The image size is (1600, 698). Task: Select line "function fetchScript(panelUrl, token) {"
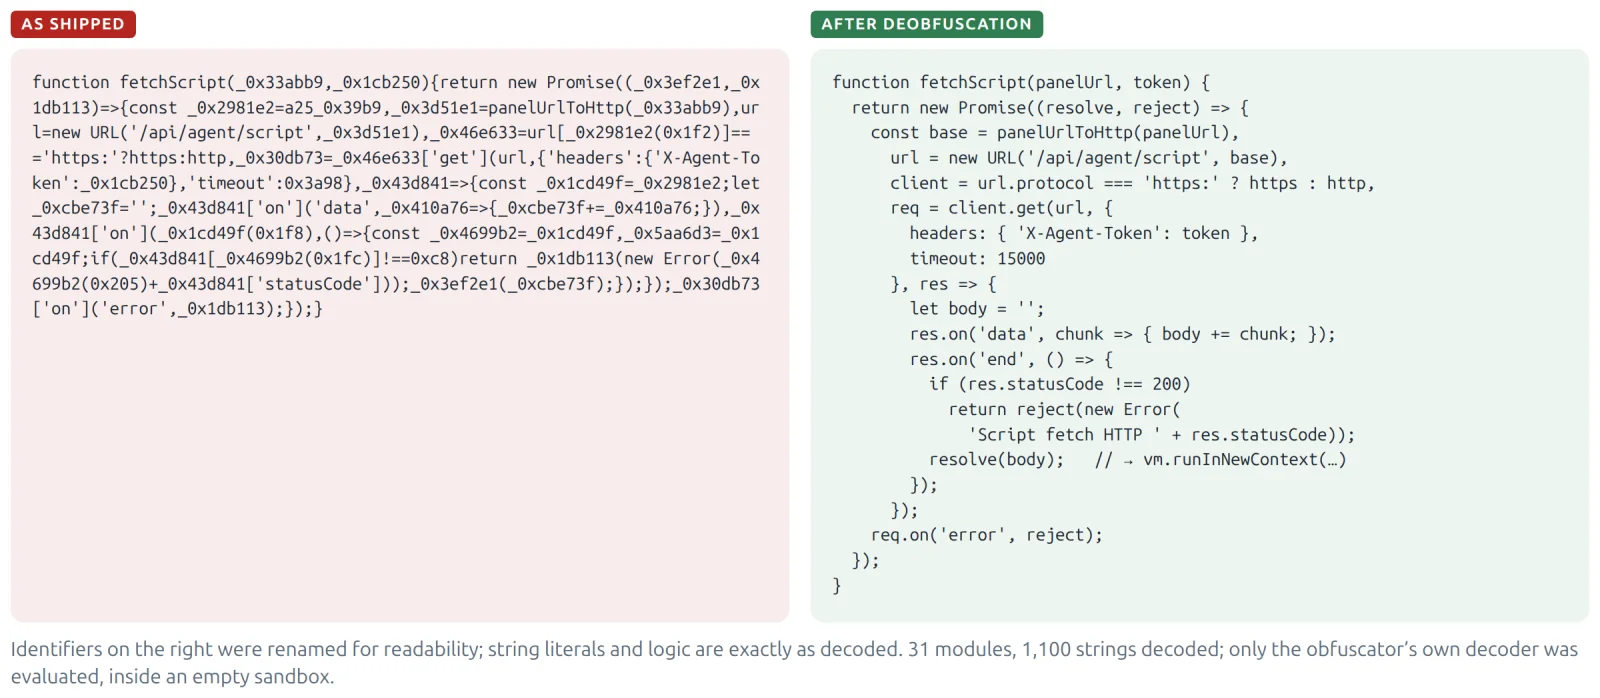click(1021, 82)
